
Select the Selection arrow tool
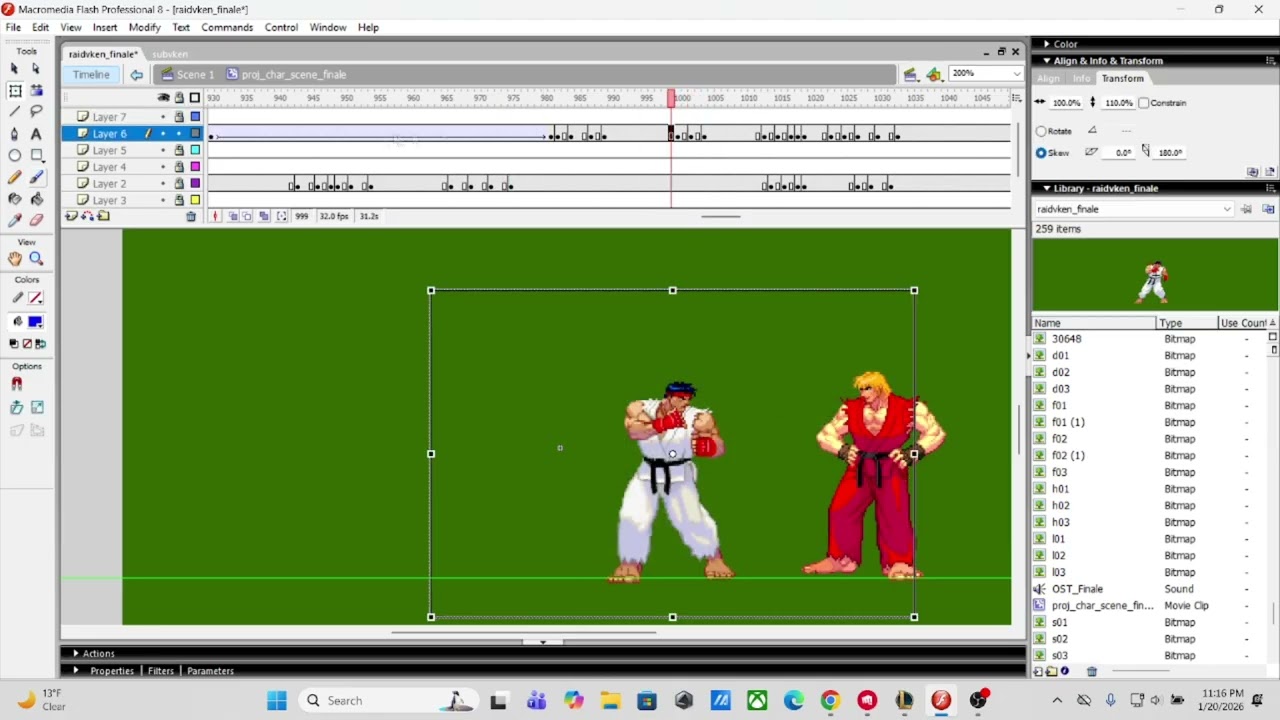14,68
